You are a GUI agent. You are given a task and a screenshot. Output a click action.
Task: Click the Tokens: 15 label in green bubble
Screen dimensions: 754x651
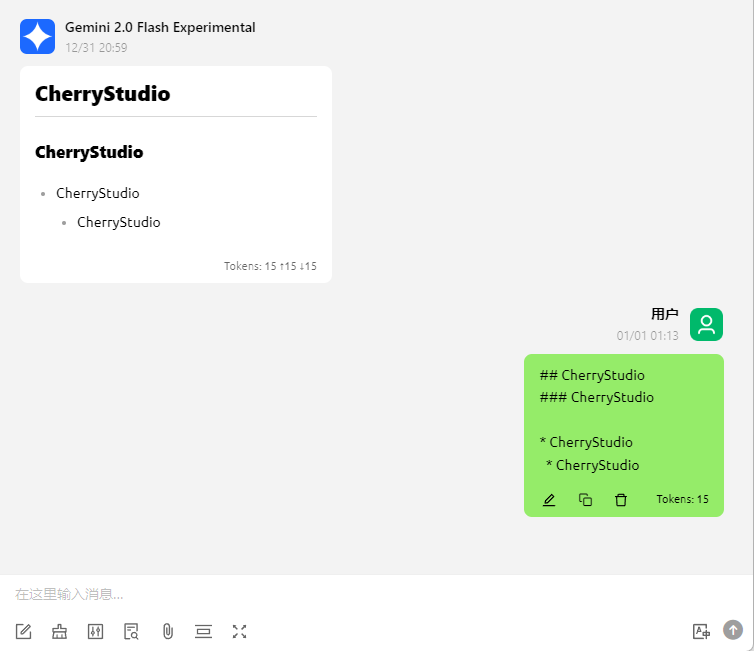[x=682, y=499]
